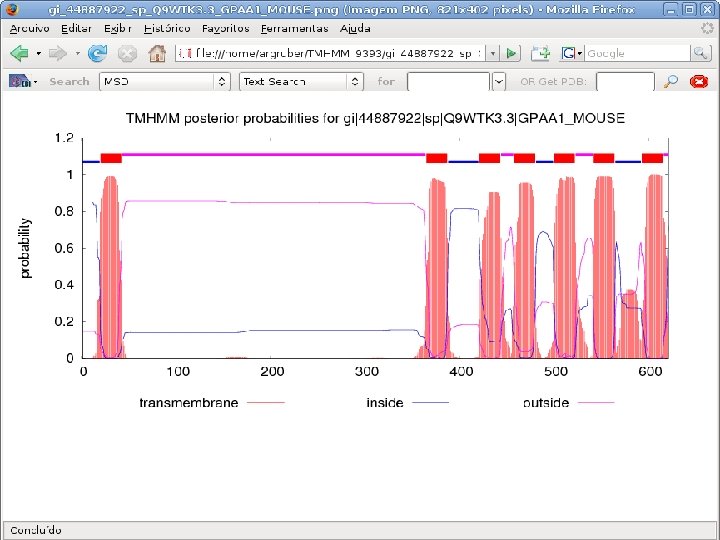720x540 pixels.
Task: Open the Ajuda menu
Action: point(355,28)
